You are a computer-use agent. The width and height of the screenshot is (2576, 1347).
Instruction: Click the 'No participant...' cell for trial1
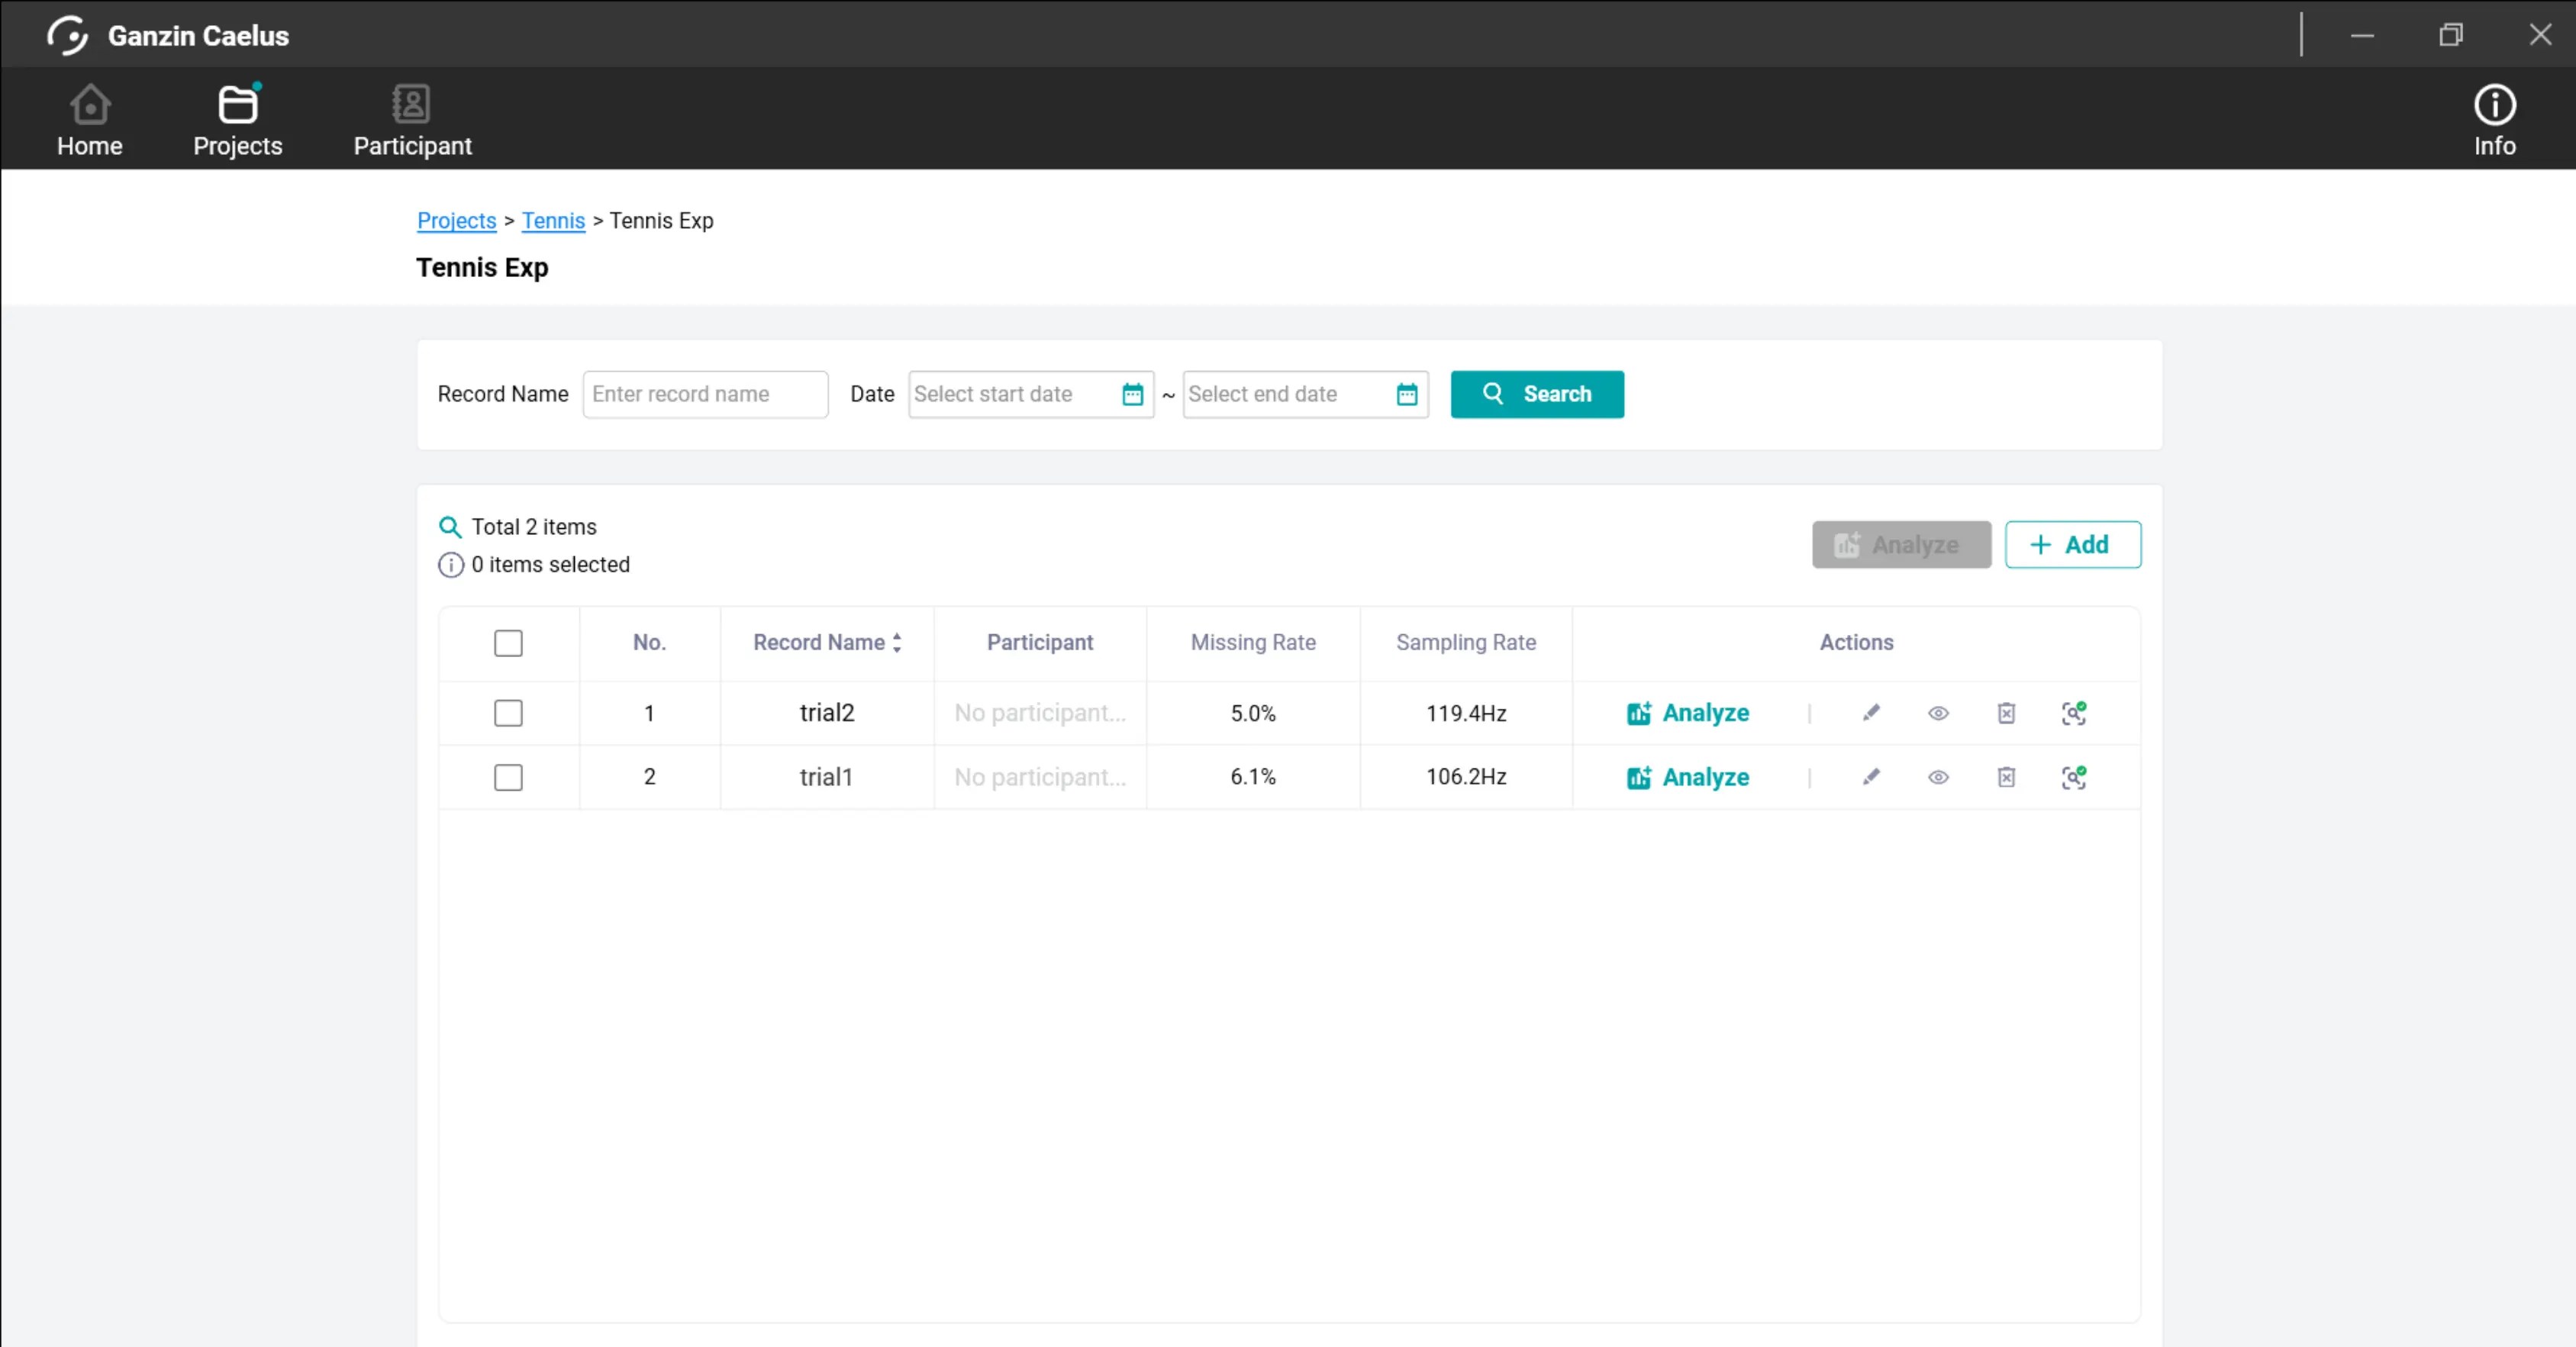point(1040,777)
